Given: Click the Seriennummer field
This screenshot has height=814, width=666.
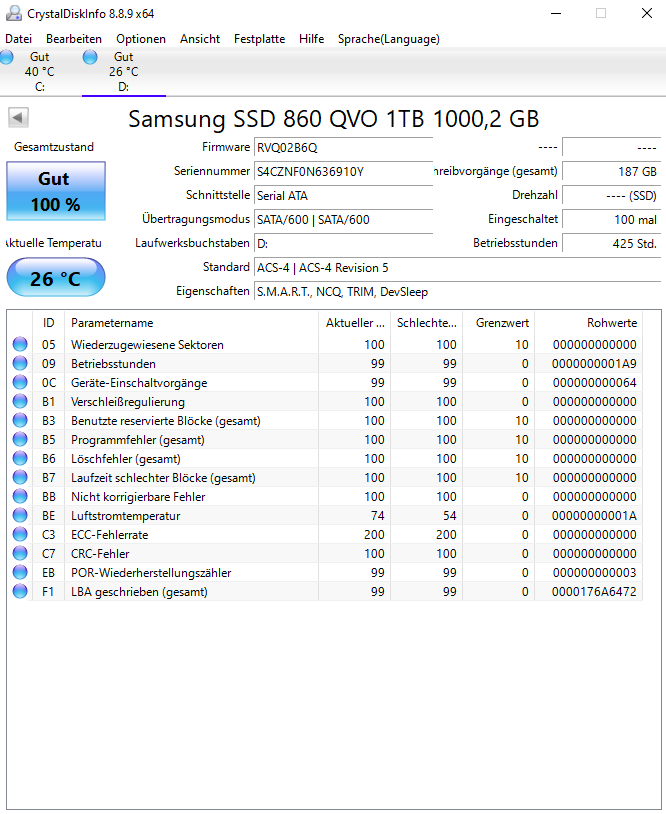Looking at the screenshot, I should tap(343, 171).
